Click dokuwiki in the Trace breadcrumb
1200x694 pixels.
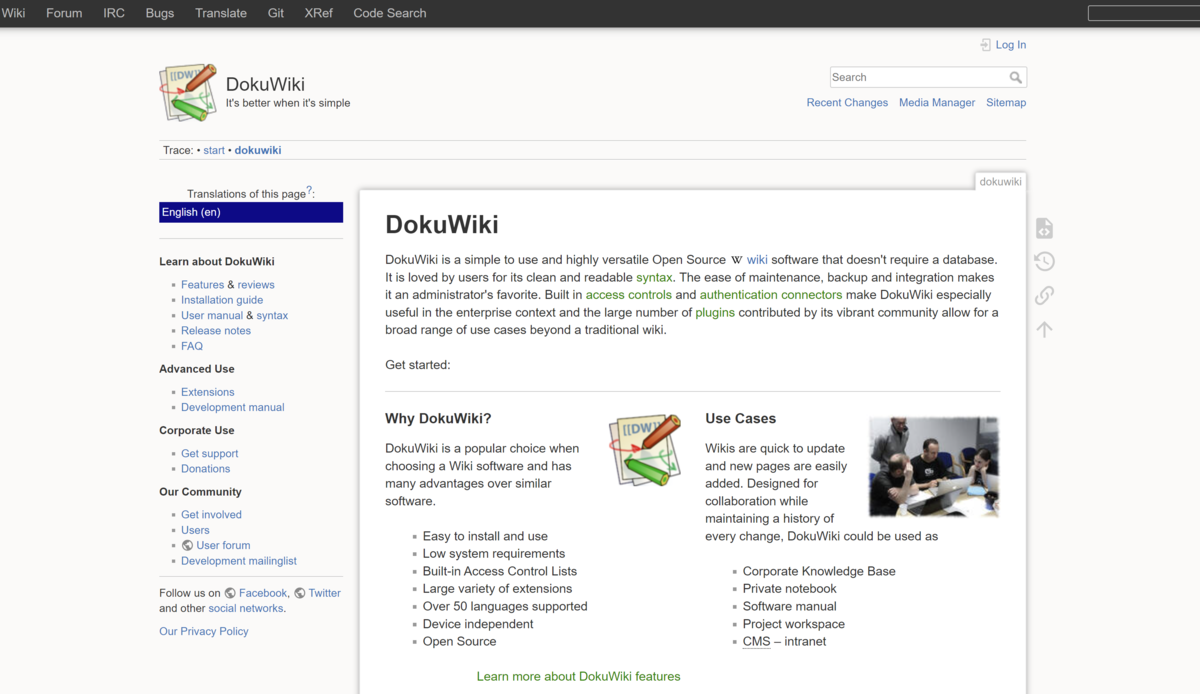pyautogui.click(x=258, y=150)
